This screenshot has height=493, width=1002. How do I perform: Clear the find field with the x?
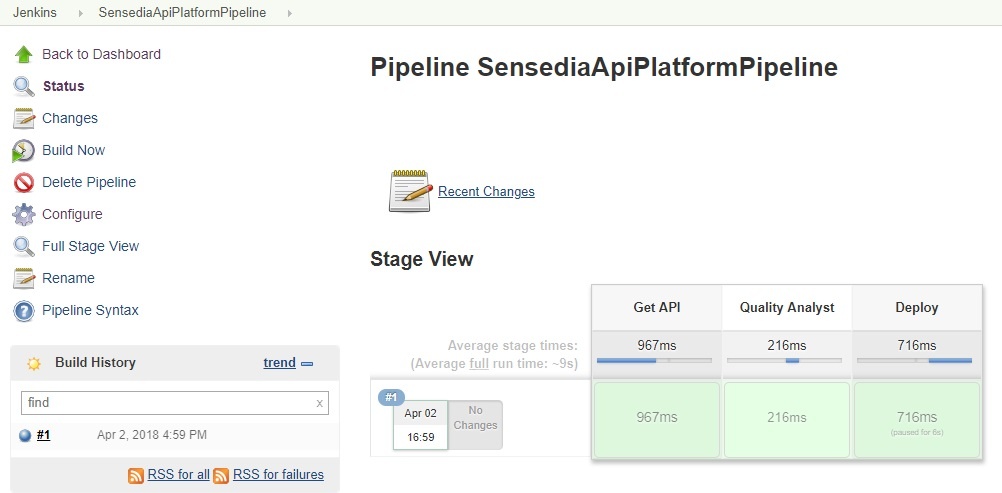click(320, 403)
